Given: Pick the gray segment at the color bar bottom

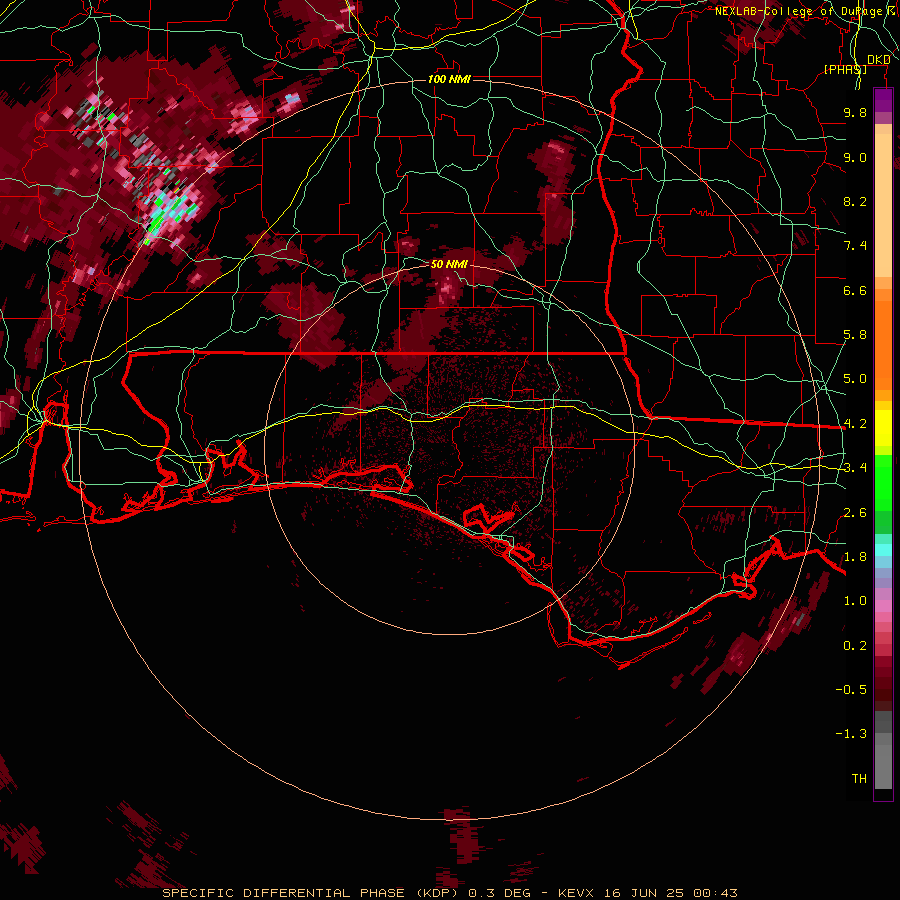Looking at the screenshot, I should [883, 761].
